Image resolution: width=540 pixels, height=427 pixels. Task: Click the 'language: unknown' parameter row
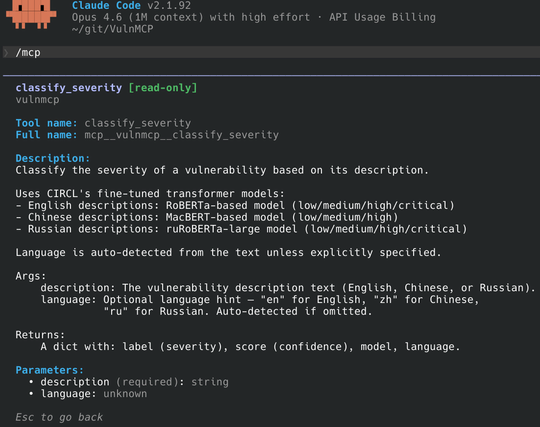(x=88, y=394)
